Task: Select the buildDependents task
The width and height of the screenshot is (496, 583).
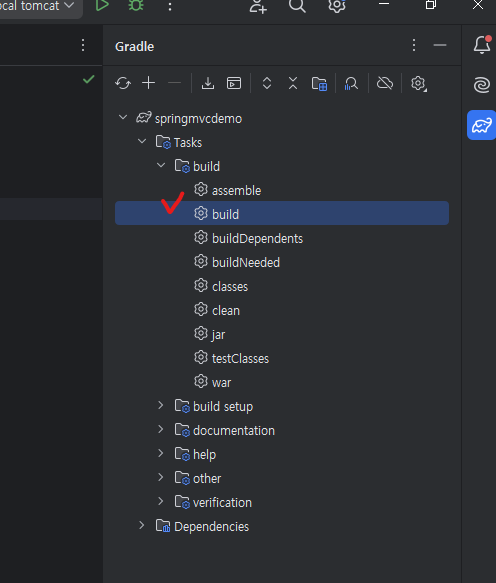Action: pos(282,238)
